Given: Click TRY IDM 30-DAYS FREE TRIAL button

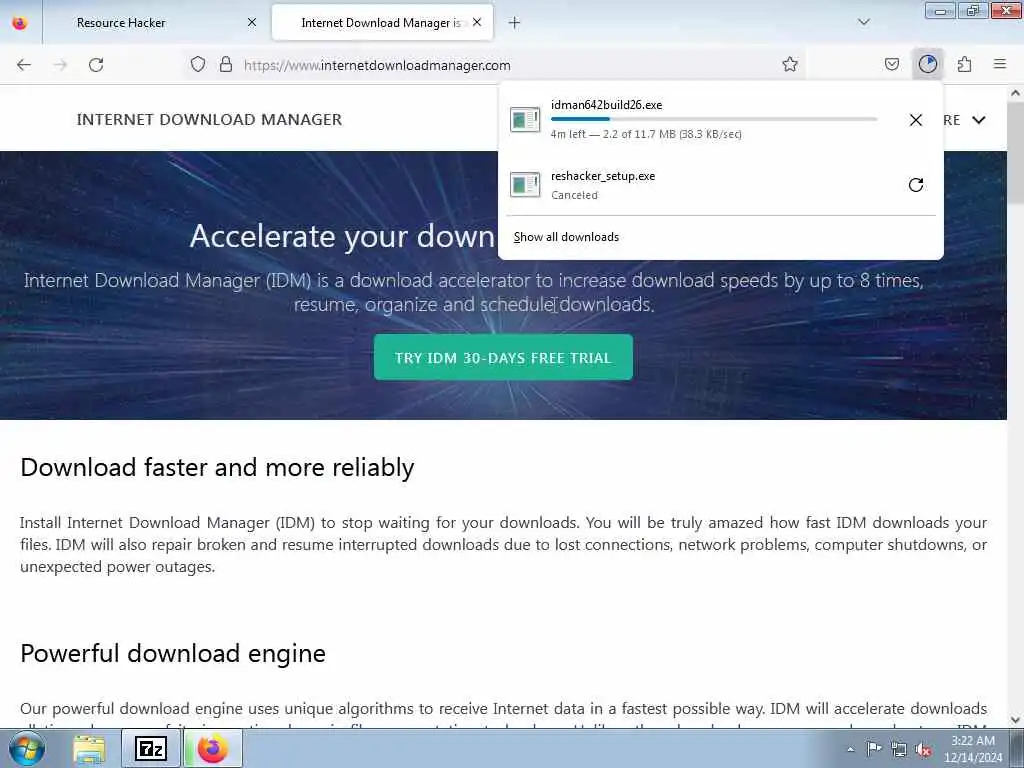Looking at the screenshot, I should [503, 357].
